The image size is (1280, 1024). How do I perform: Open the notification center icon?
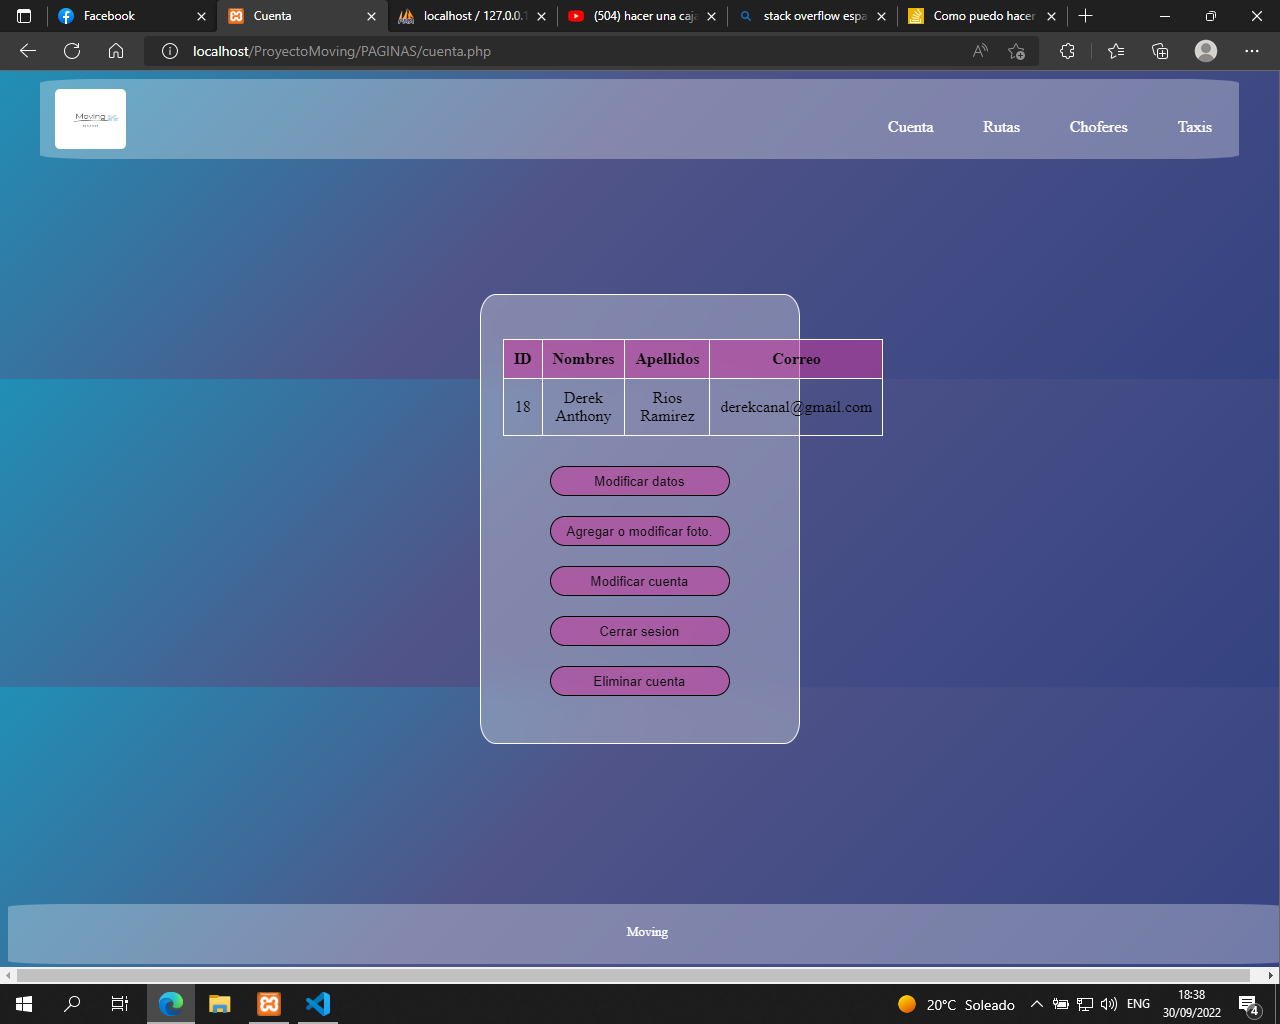point(1248,1004)
